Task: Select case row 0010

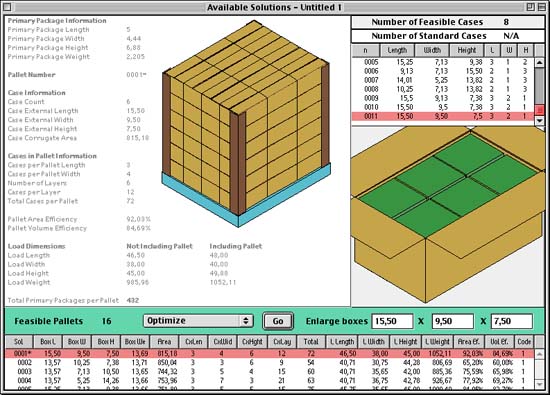Action: (443, 107)
